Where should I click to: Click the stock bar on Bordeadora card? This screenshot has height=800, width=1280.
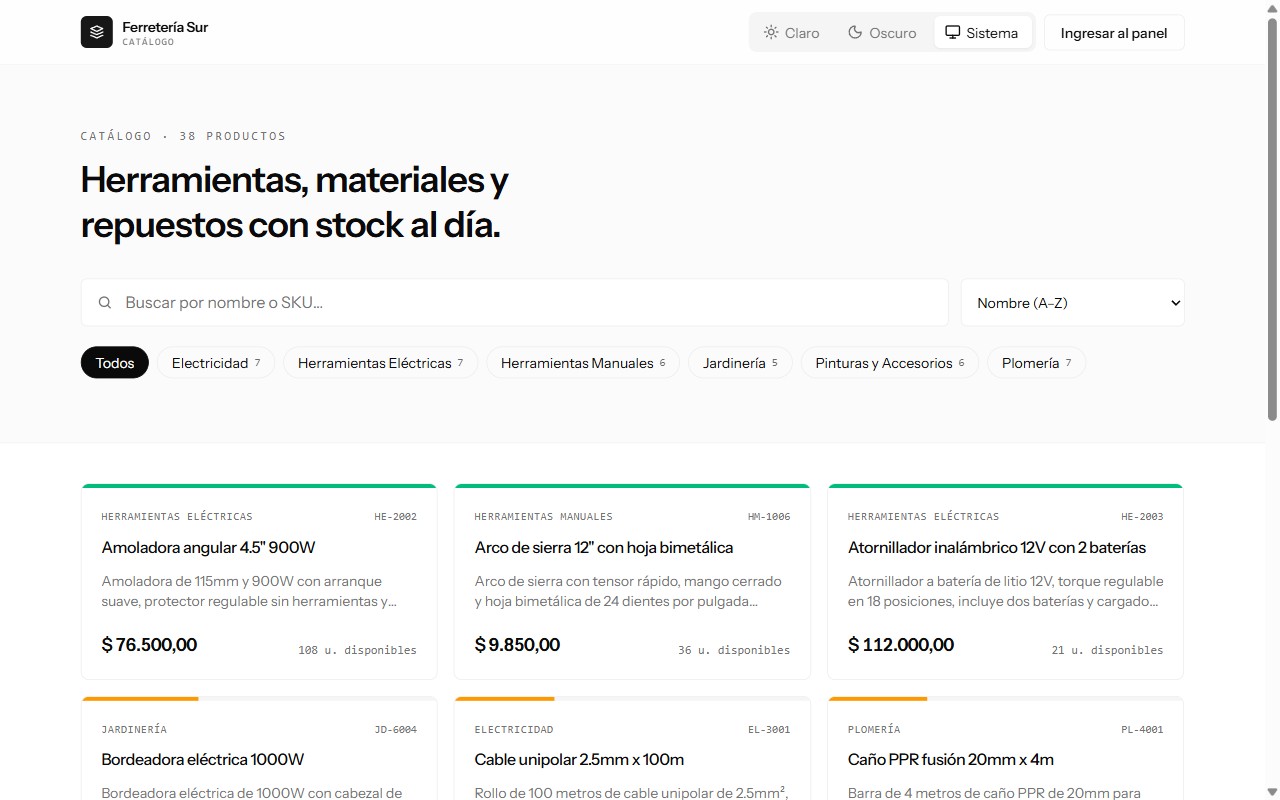(x=259, y=698)
